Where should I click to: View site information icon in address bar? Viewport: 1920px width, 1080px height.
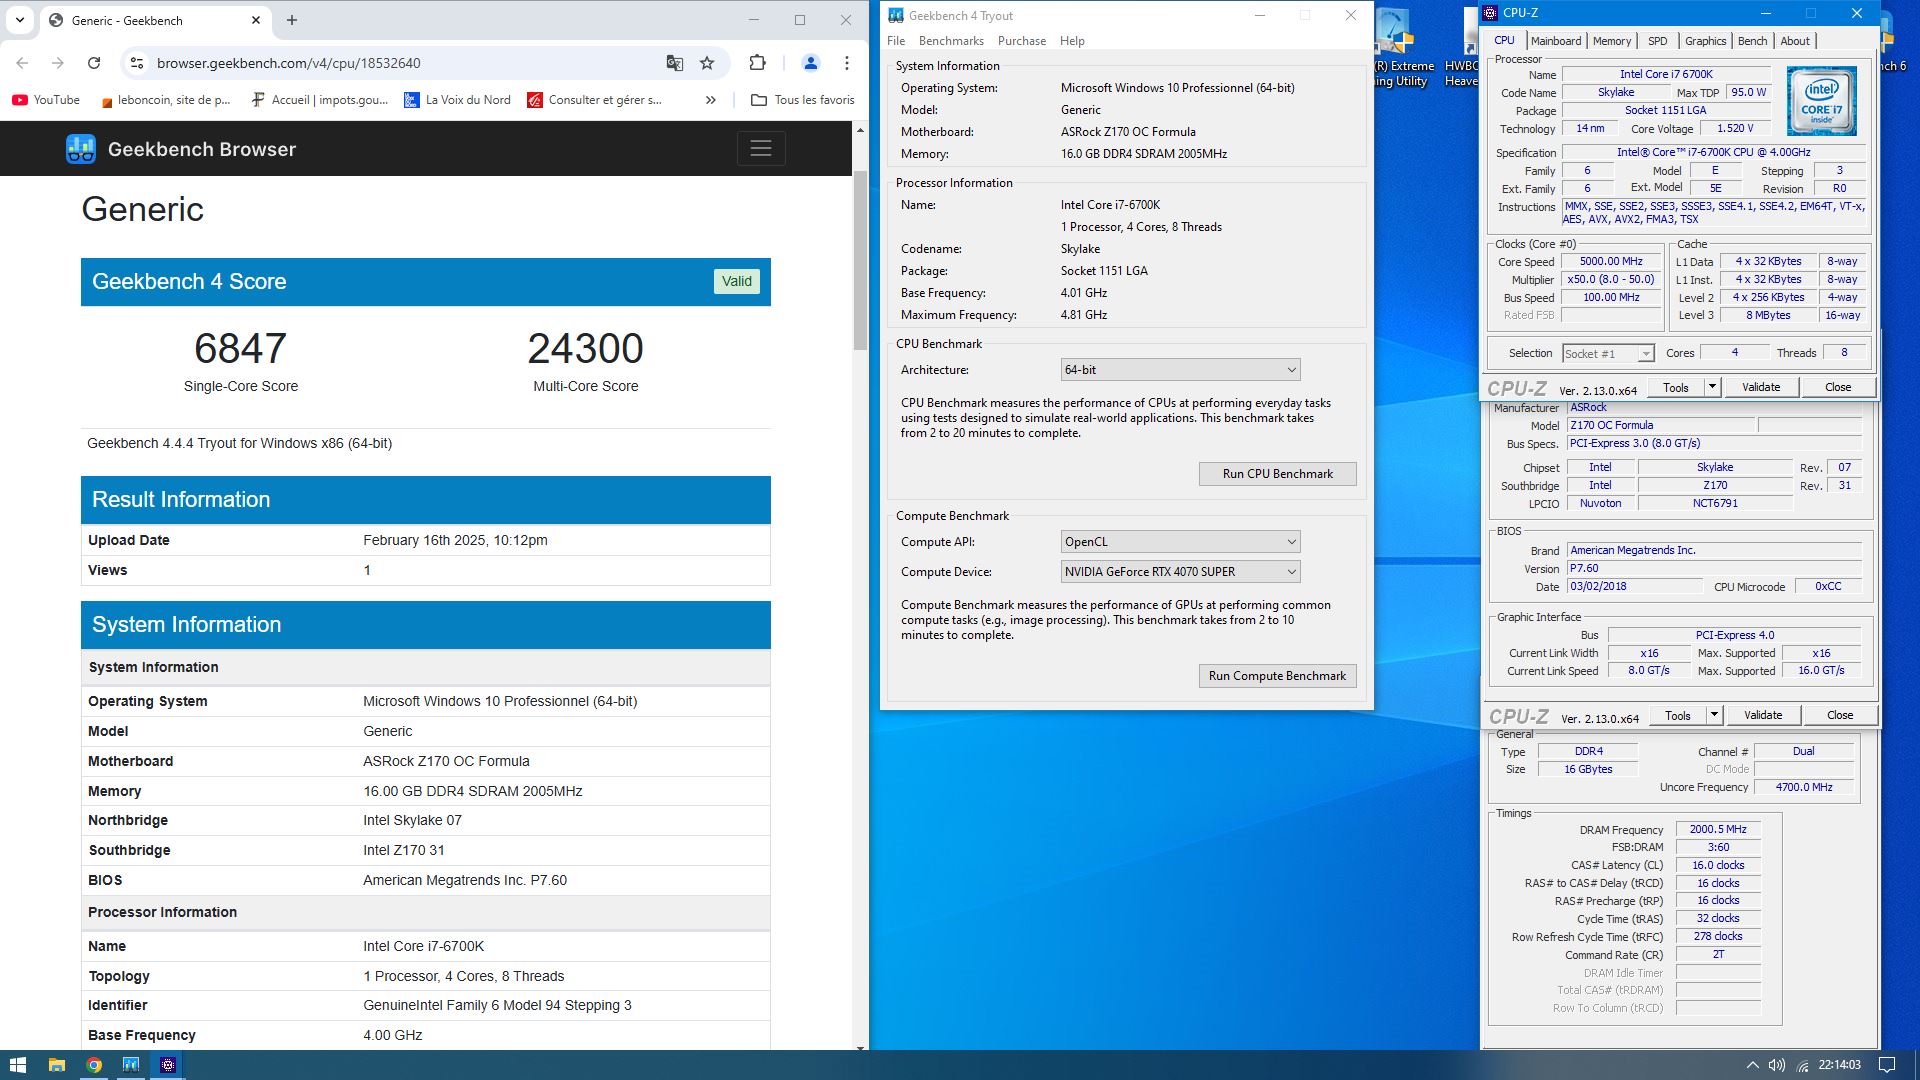(x=137, y=63)
